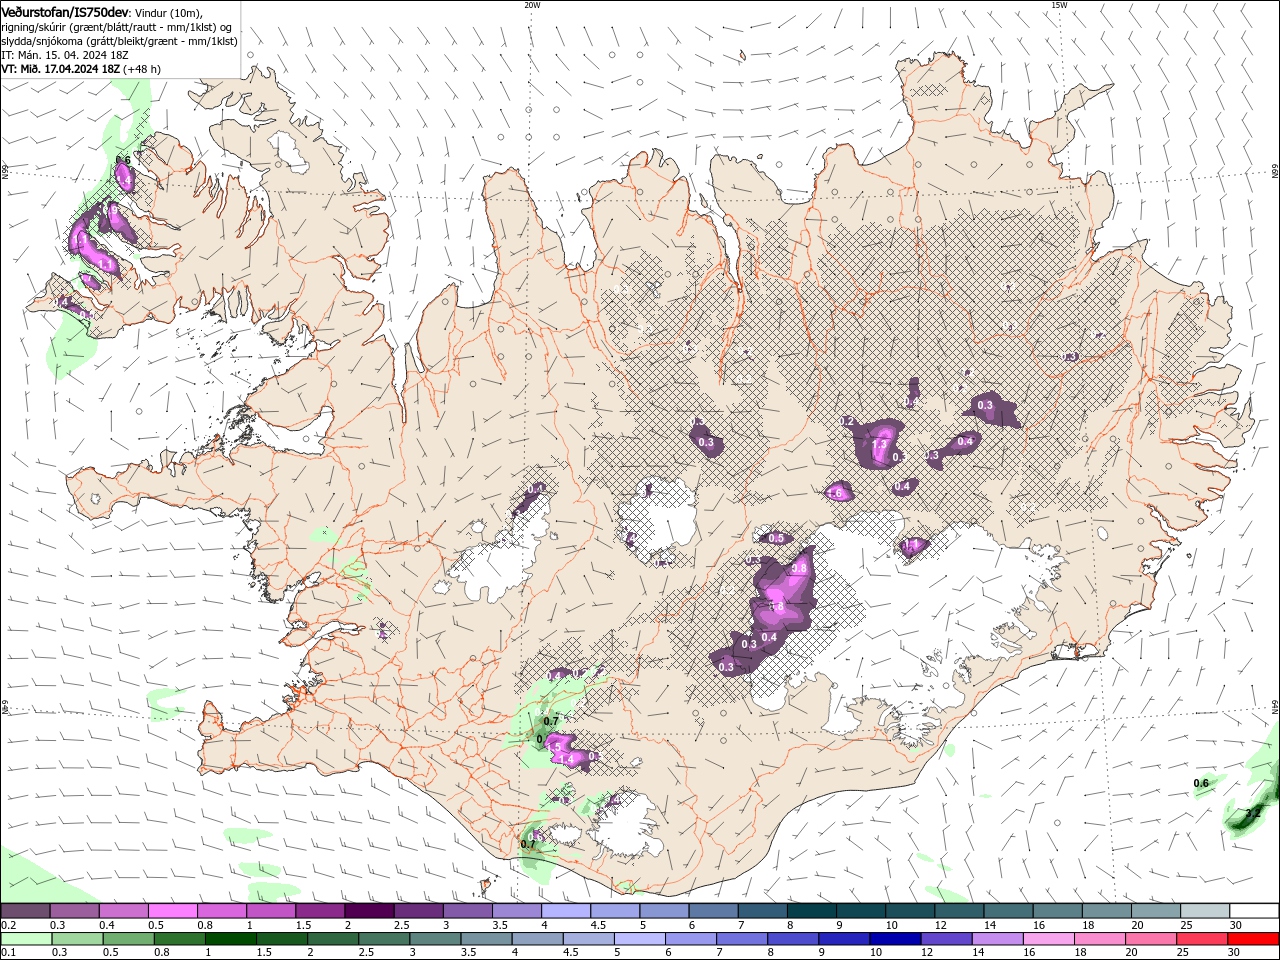This screenshot has height=960, width=1280.
Task: Click the dark mauve 0.2 snow legend swatch
Action: pyautogui.click(x=25, y=911)
